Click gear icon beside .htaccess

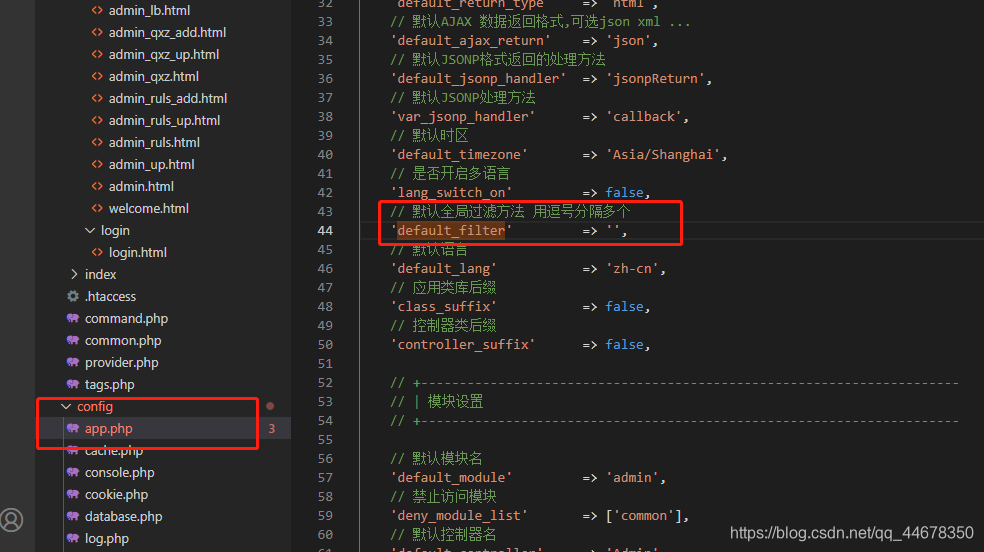(73, 296)
